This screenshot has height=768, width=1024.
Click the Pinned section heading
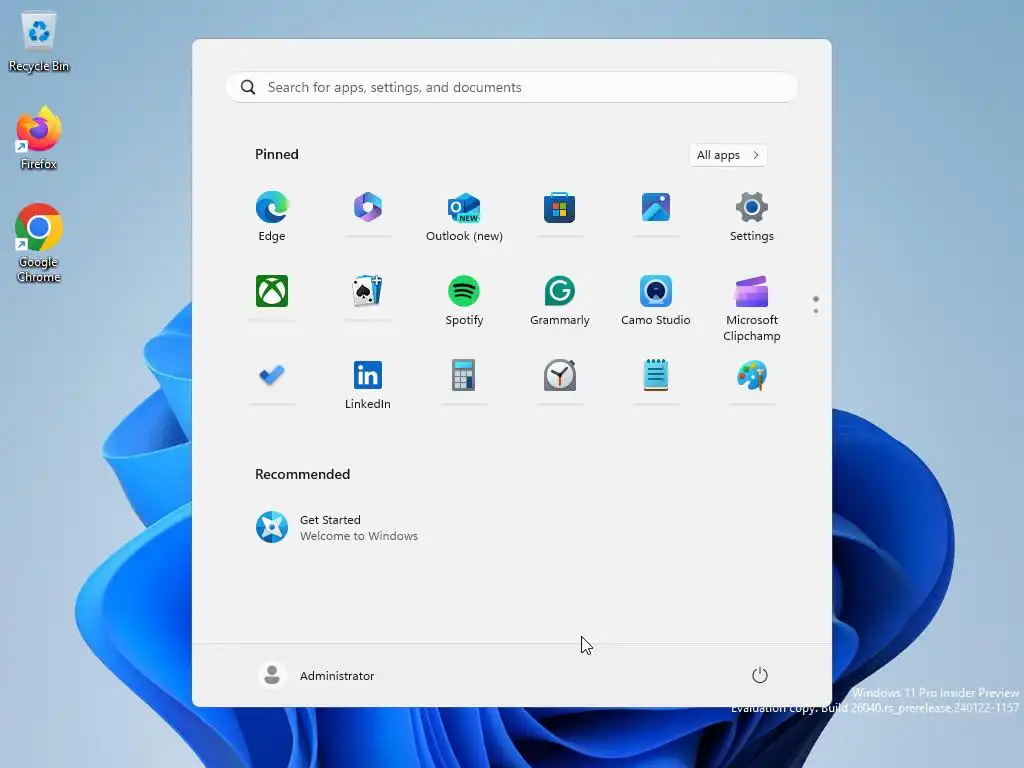coord(277,154)
